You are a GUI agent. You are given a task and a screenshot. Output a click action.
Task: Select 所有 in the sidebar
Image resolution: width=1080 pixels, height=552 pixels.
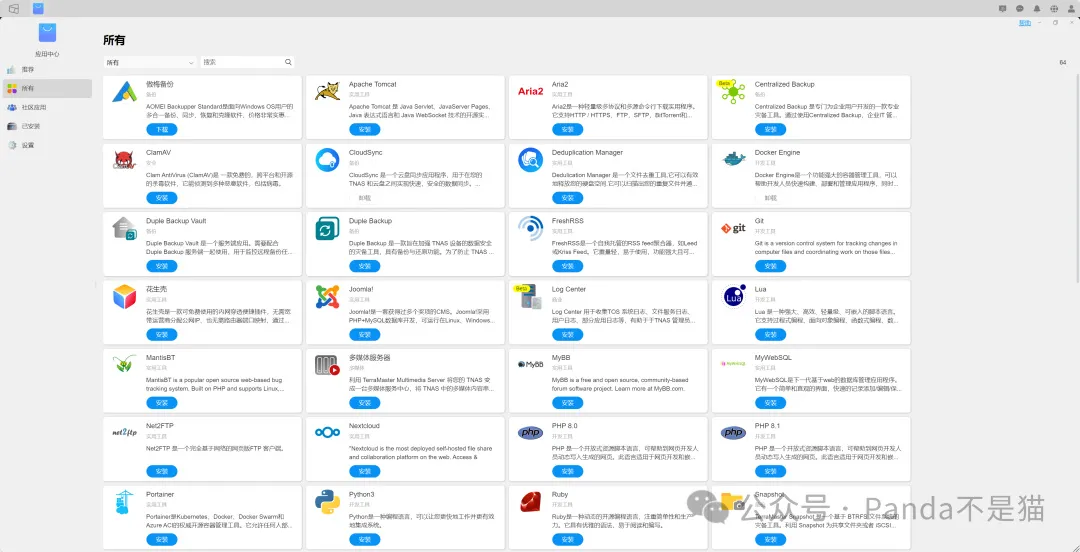click(x=47, y=88)
